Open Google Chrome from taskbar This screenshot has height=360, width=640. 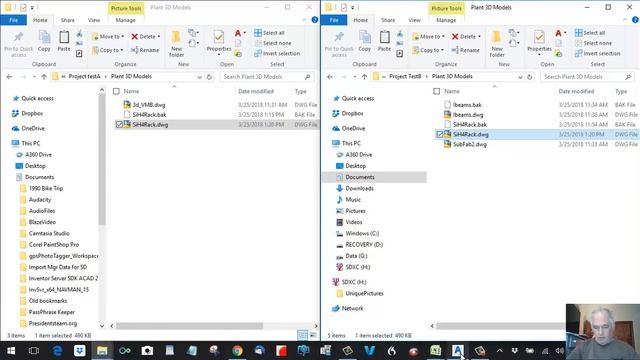pyautogui.click(x=237, y=350)
